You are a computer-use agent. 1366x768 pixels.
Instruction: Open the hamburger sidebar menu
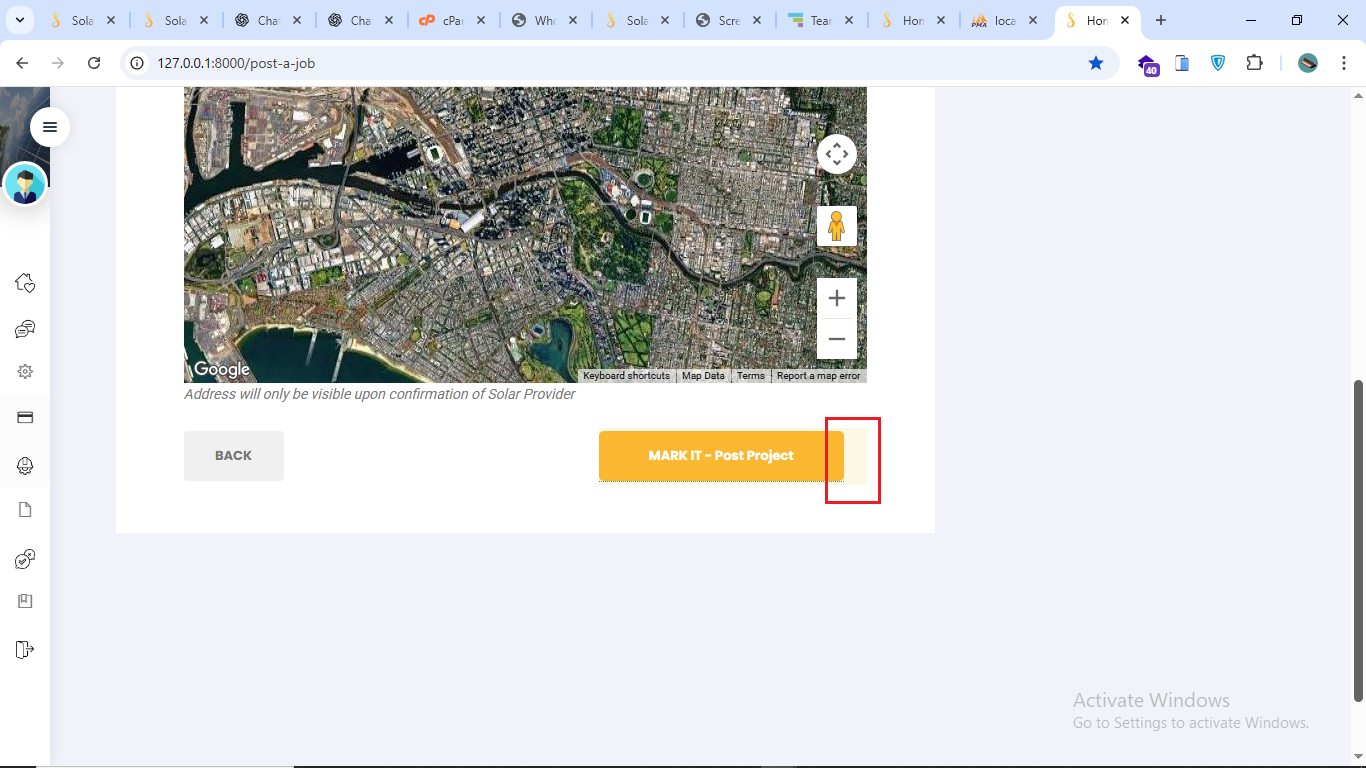click(x=50, y=127)
